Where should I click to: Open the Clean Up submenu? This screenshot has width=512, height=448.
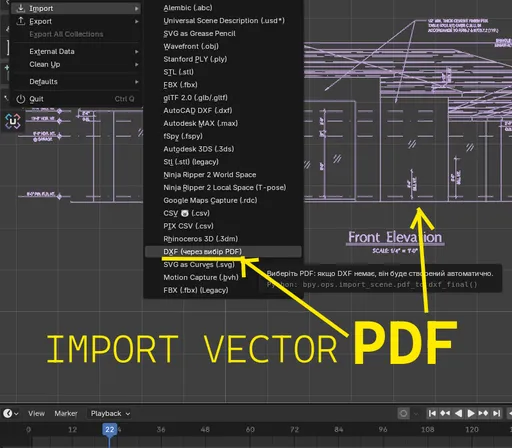coord(77,64)
